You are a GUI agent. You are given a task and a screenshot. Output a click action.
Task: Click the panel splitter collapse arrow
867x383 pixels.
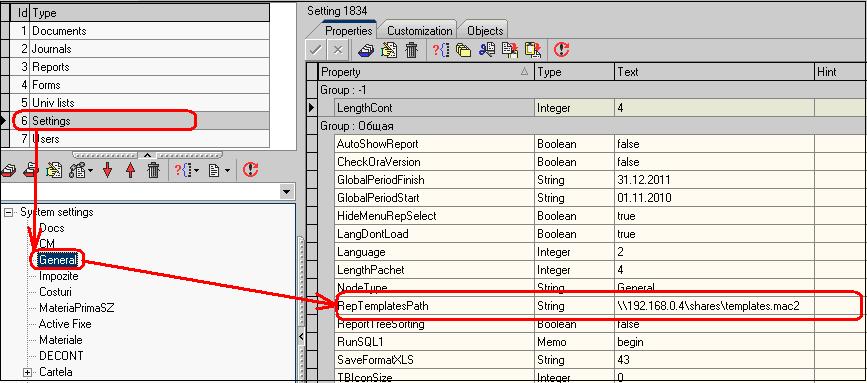click(x=301, y=336)
